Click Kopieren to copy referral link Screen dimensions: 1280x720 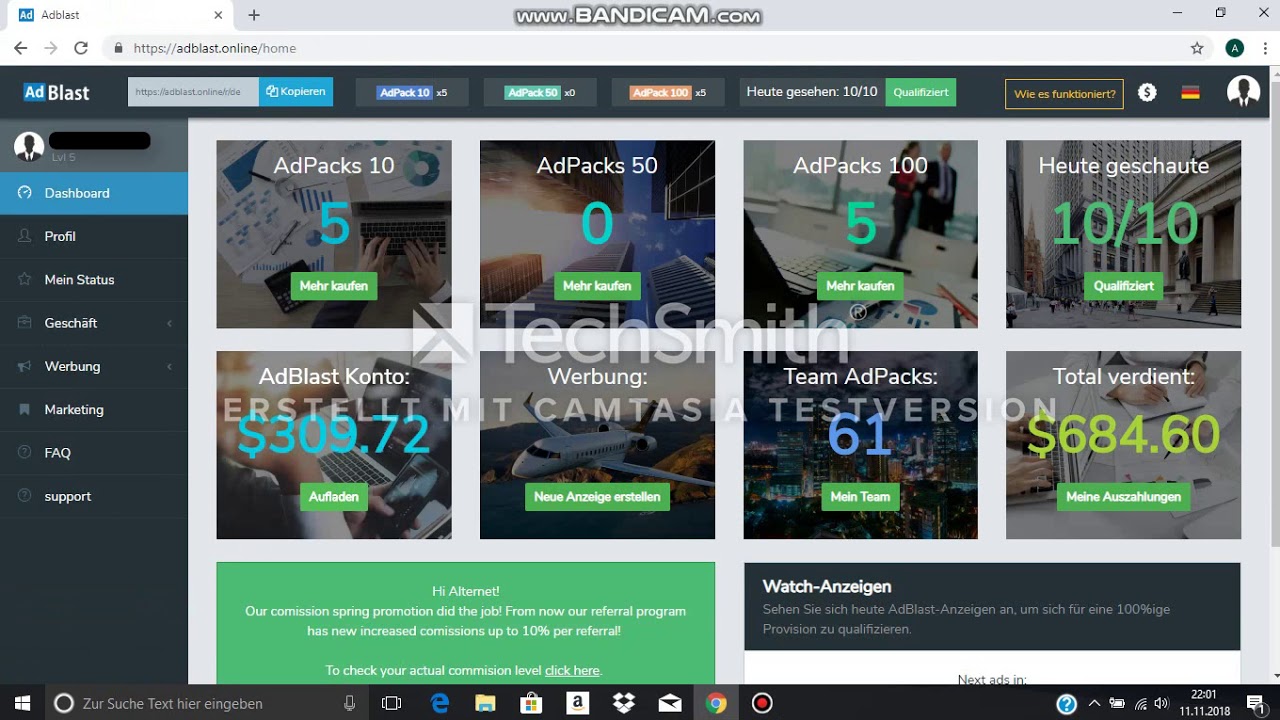296,92
